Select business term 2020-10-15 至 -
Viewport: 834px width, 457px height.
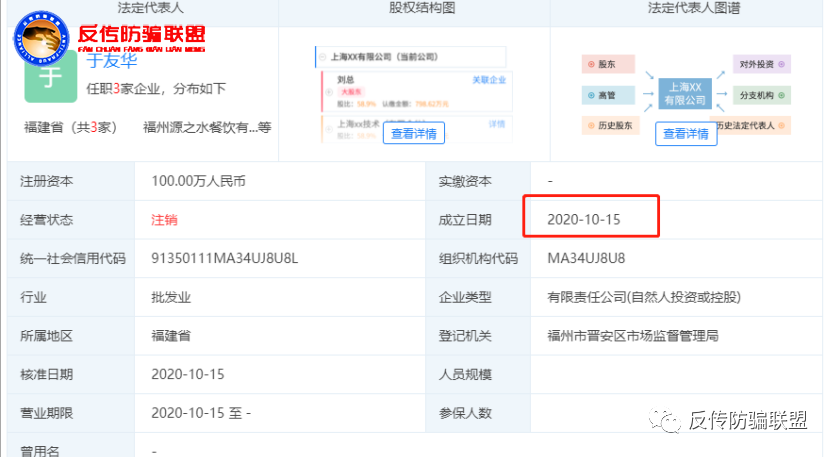coord(201,413)
